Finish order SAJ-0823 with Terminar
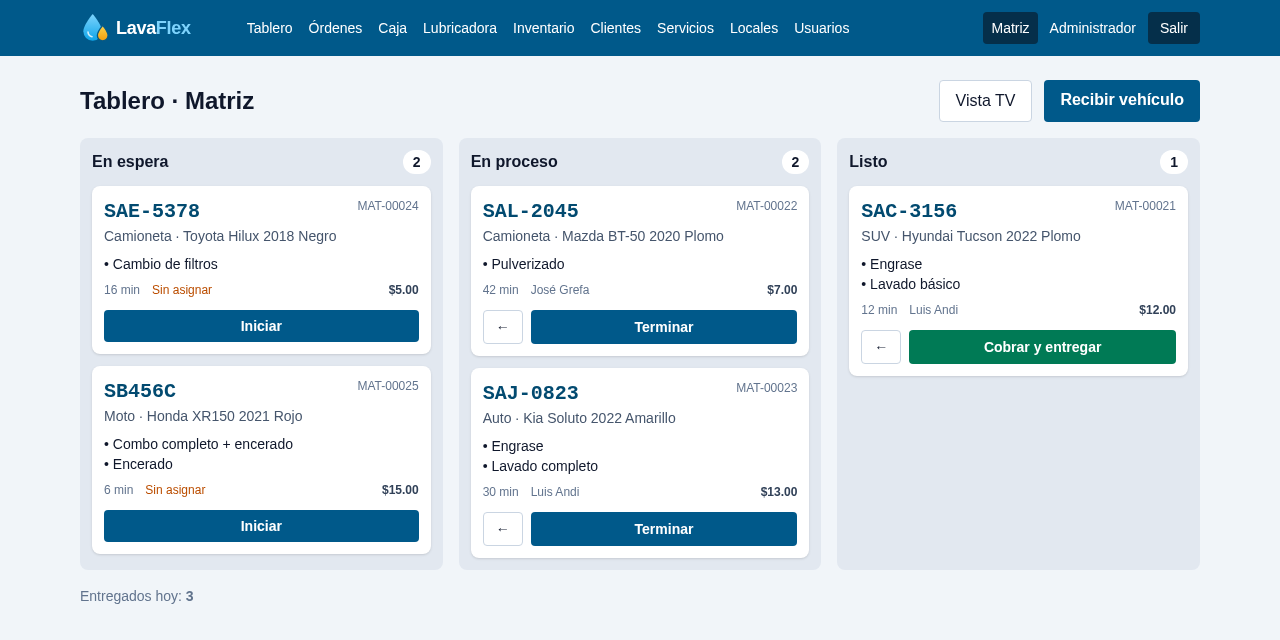This screenshot has width=1280, height=640. click(x=664, y=529)
